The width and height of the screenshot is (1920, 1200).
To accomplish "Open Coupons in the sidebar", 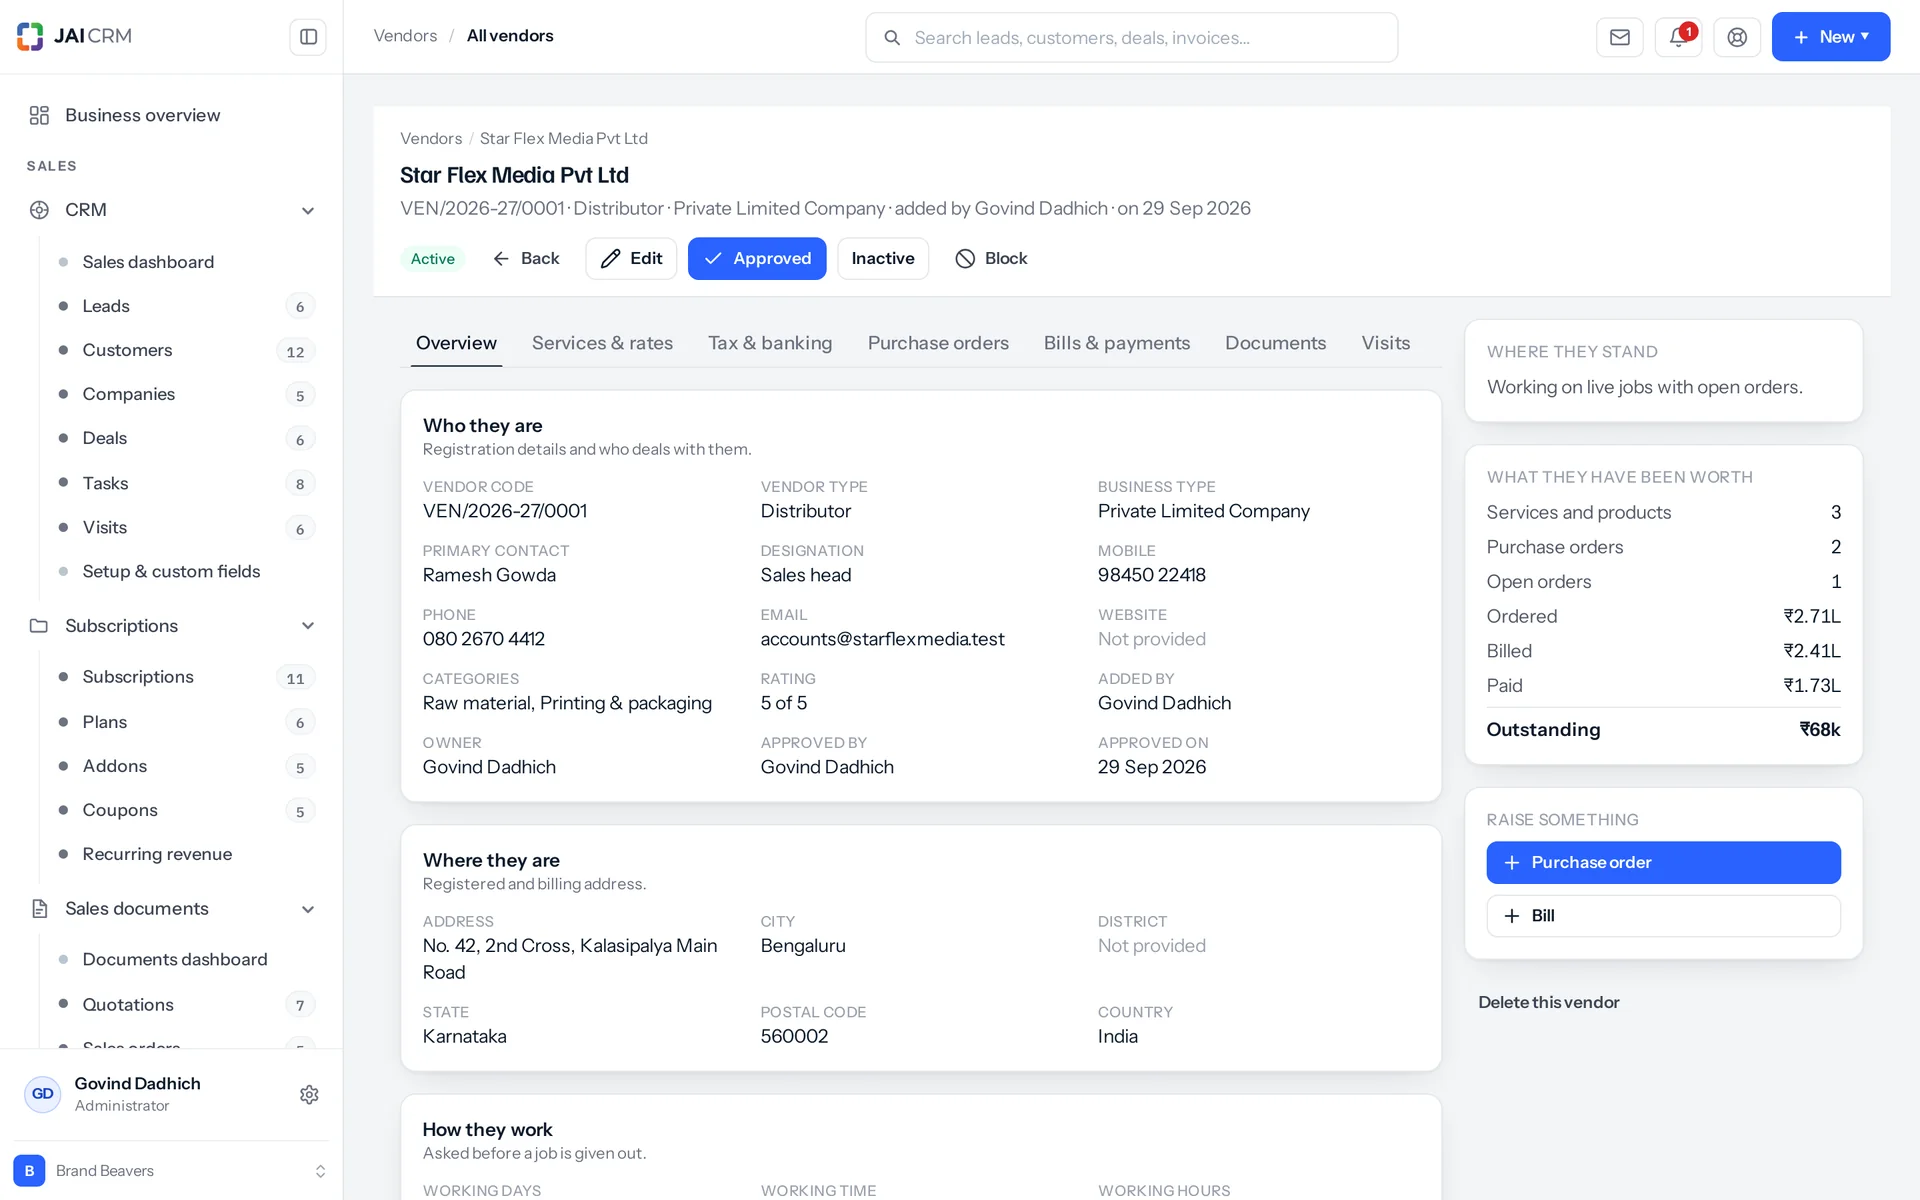I will (185, 810).
